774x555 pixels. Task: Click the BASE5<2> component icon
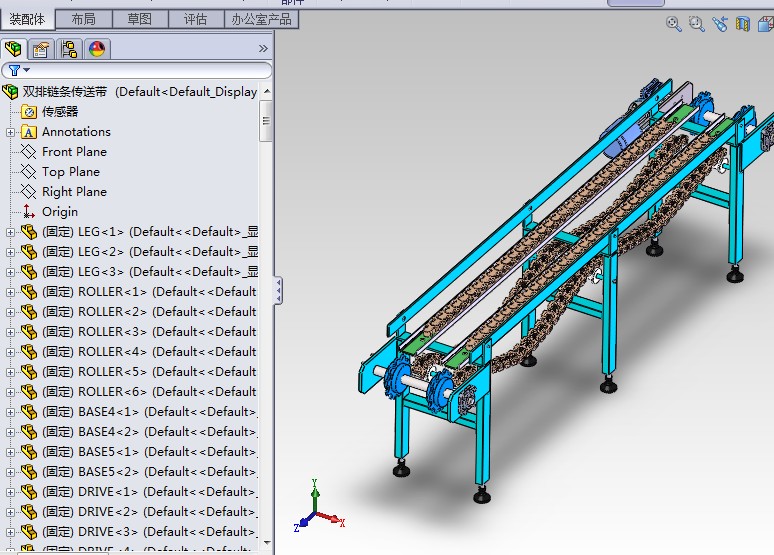coord(29,472)
